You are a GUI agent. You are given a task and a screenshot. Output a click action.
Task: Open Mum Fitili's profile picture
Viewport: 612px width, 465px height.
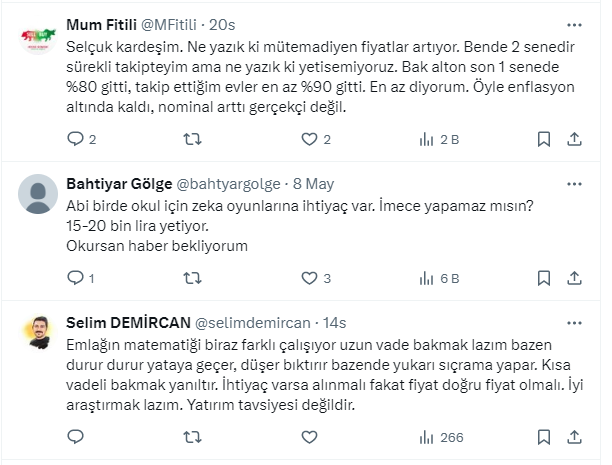click(x=38, y=38)
